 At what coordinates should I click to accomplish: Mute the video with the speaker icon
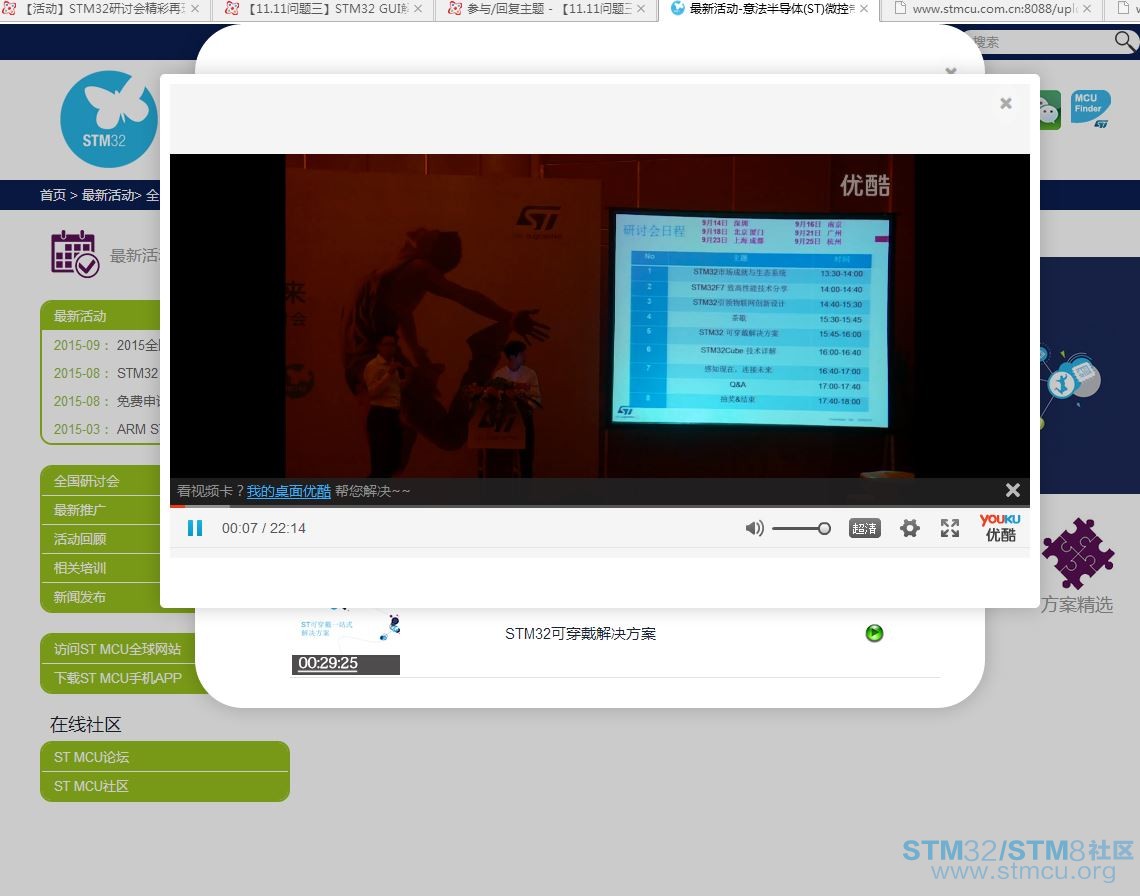point(755,529)
